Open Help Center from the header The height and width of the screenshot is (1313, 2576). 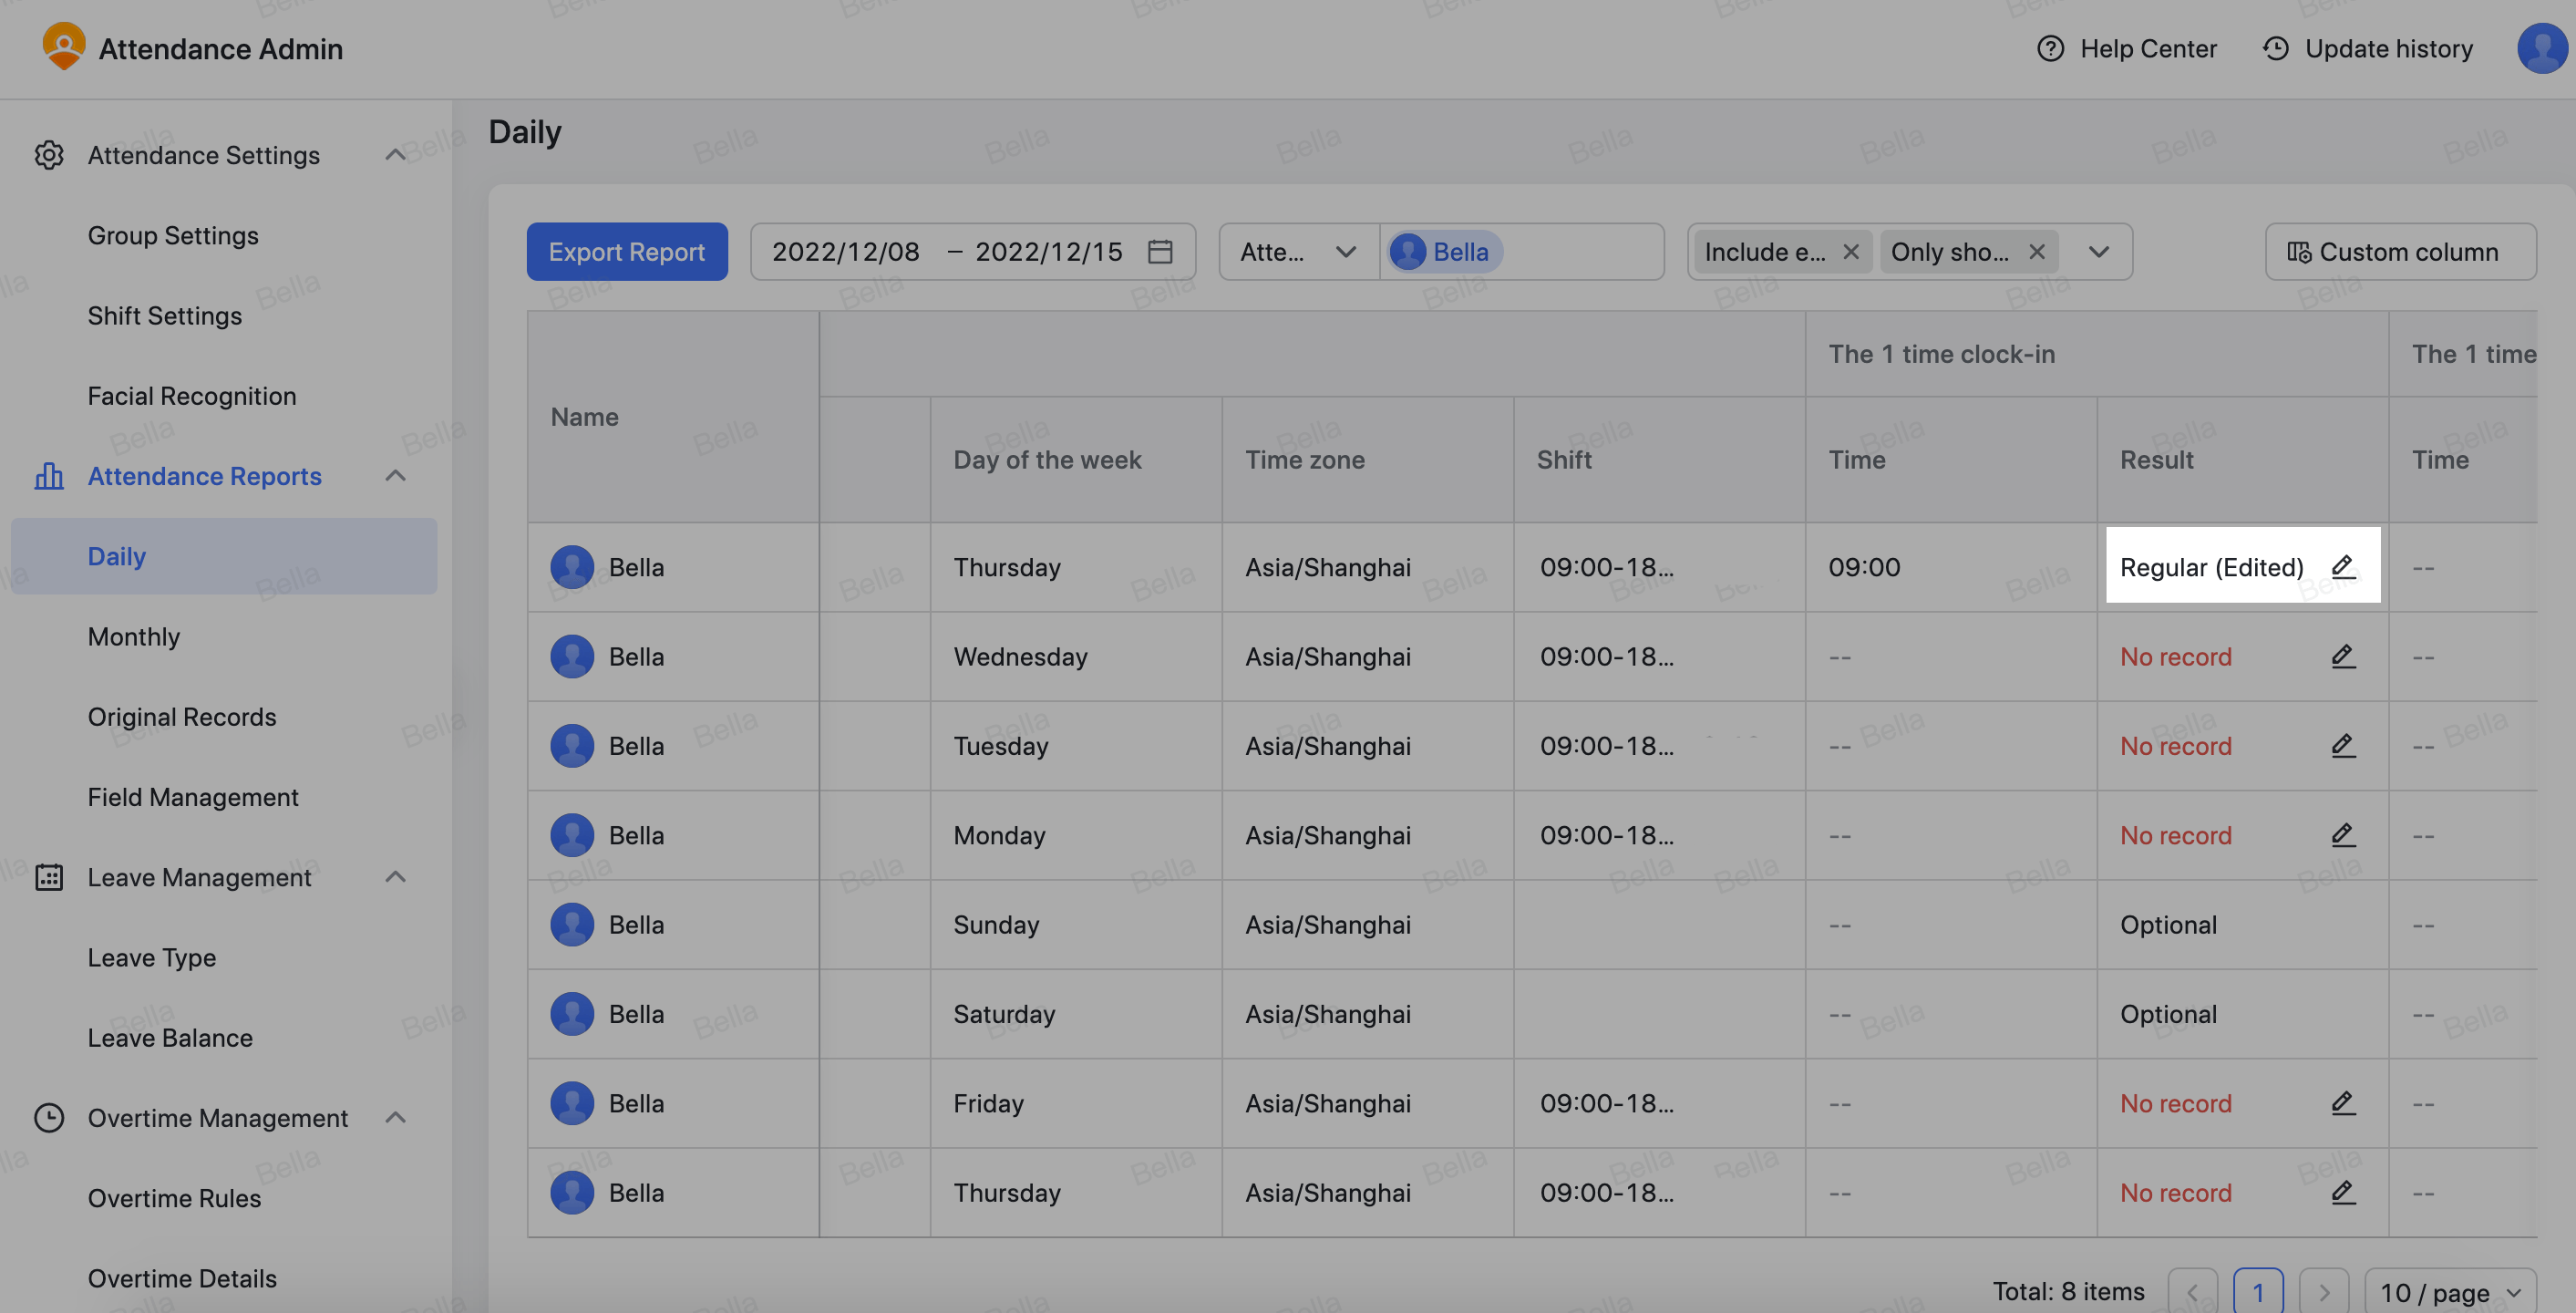click(2127, 49)
